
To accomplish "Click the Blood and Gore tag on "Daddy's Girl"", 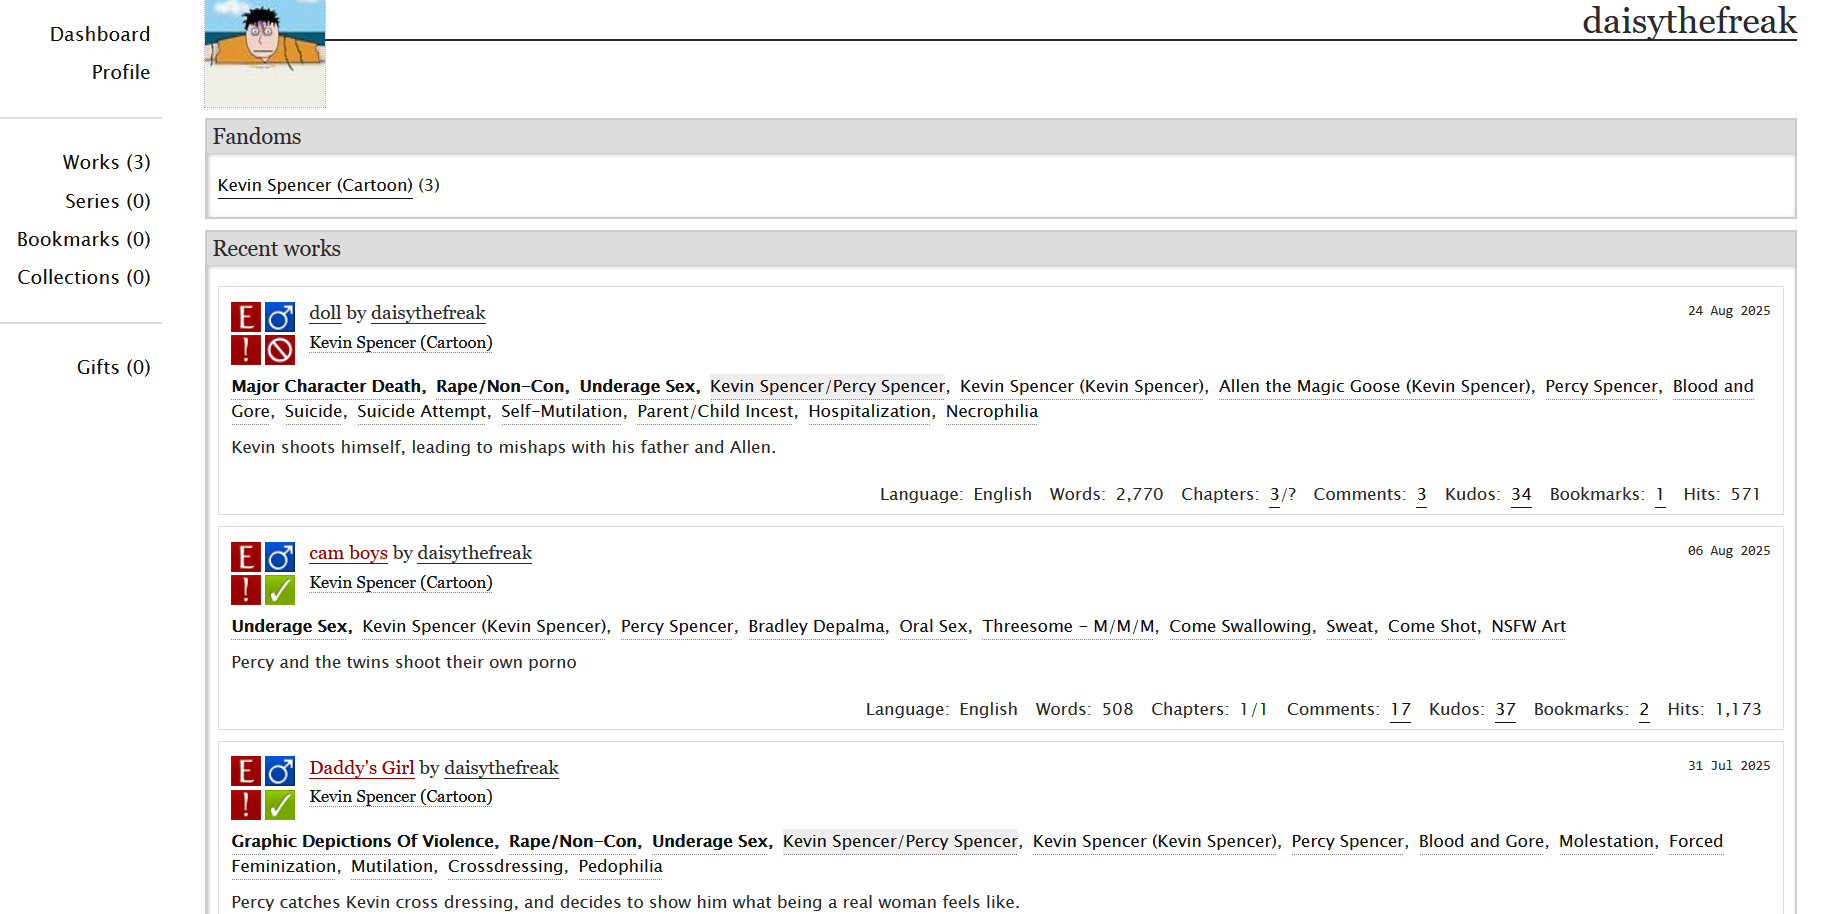I will point(1482,841).
